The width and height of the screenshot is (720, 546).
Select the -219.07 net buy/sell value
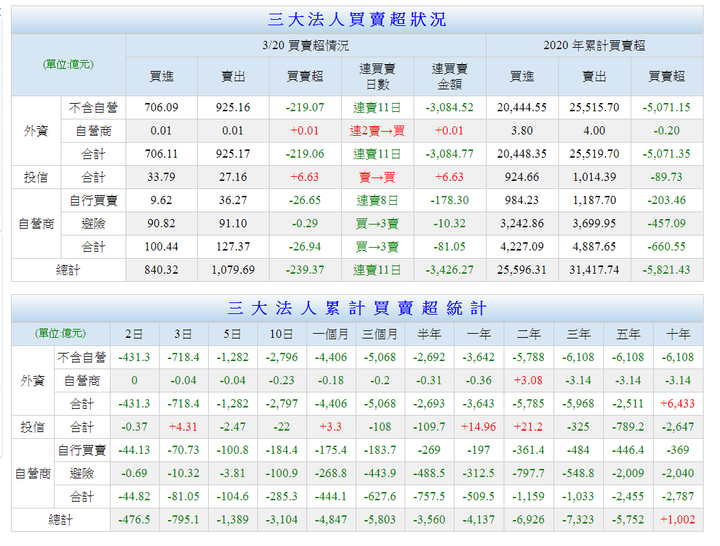[x=305, y=107]
